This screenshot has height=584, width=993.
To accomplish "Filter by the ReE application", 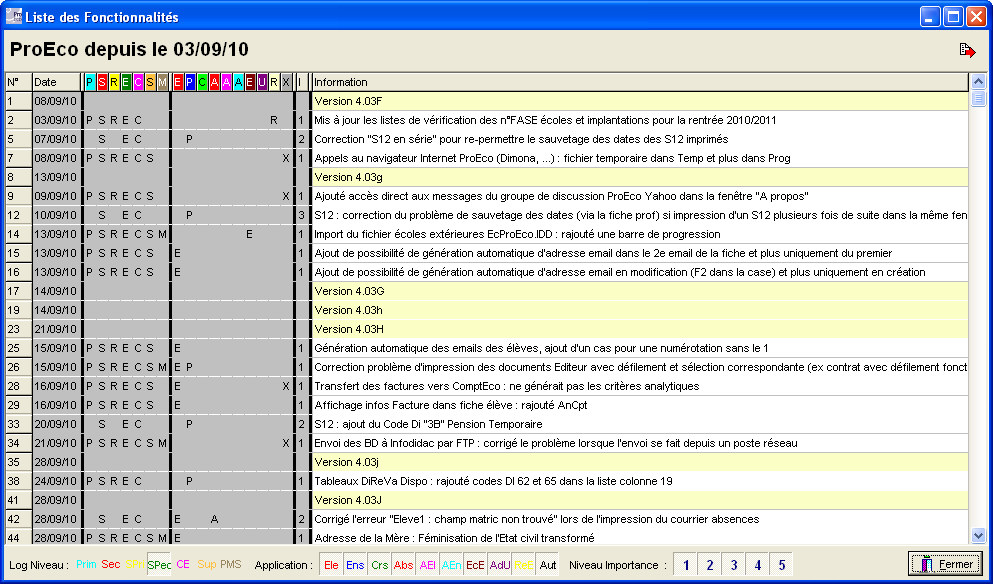I will [x=524, y=565].
